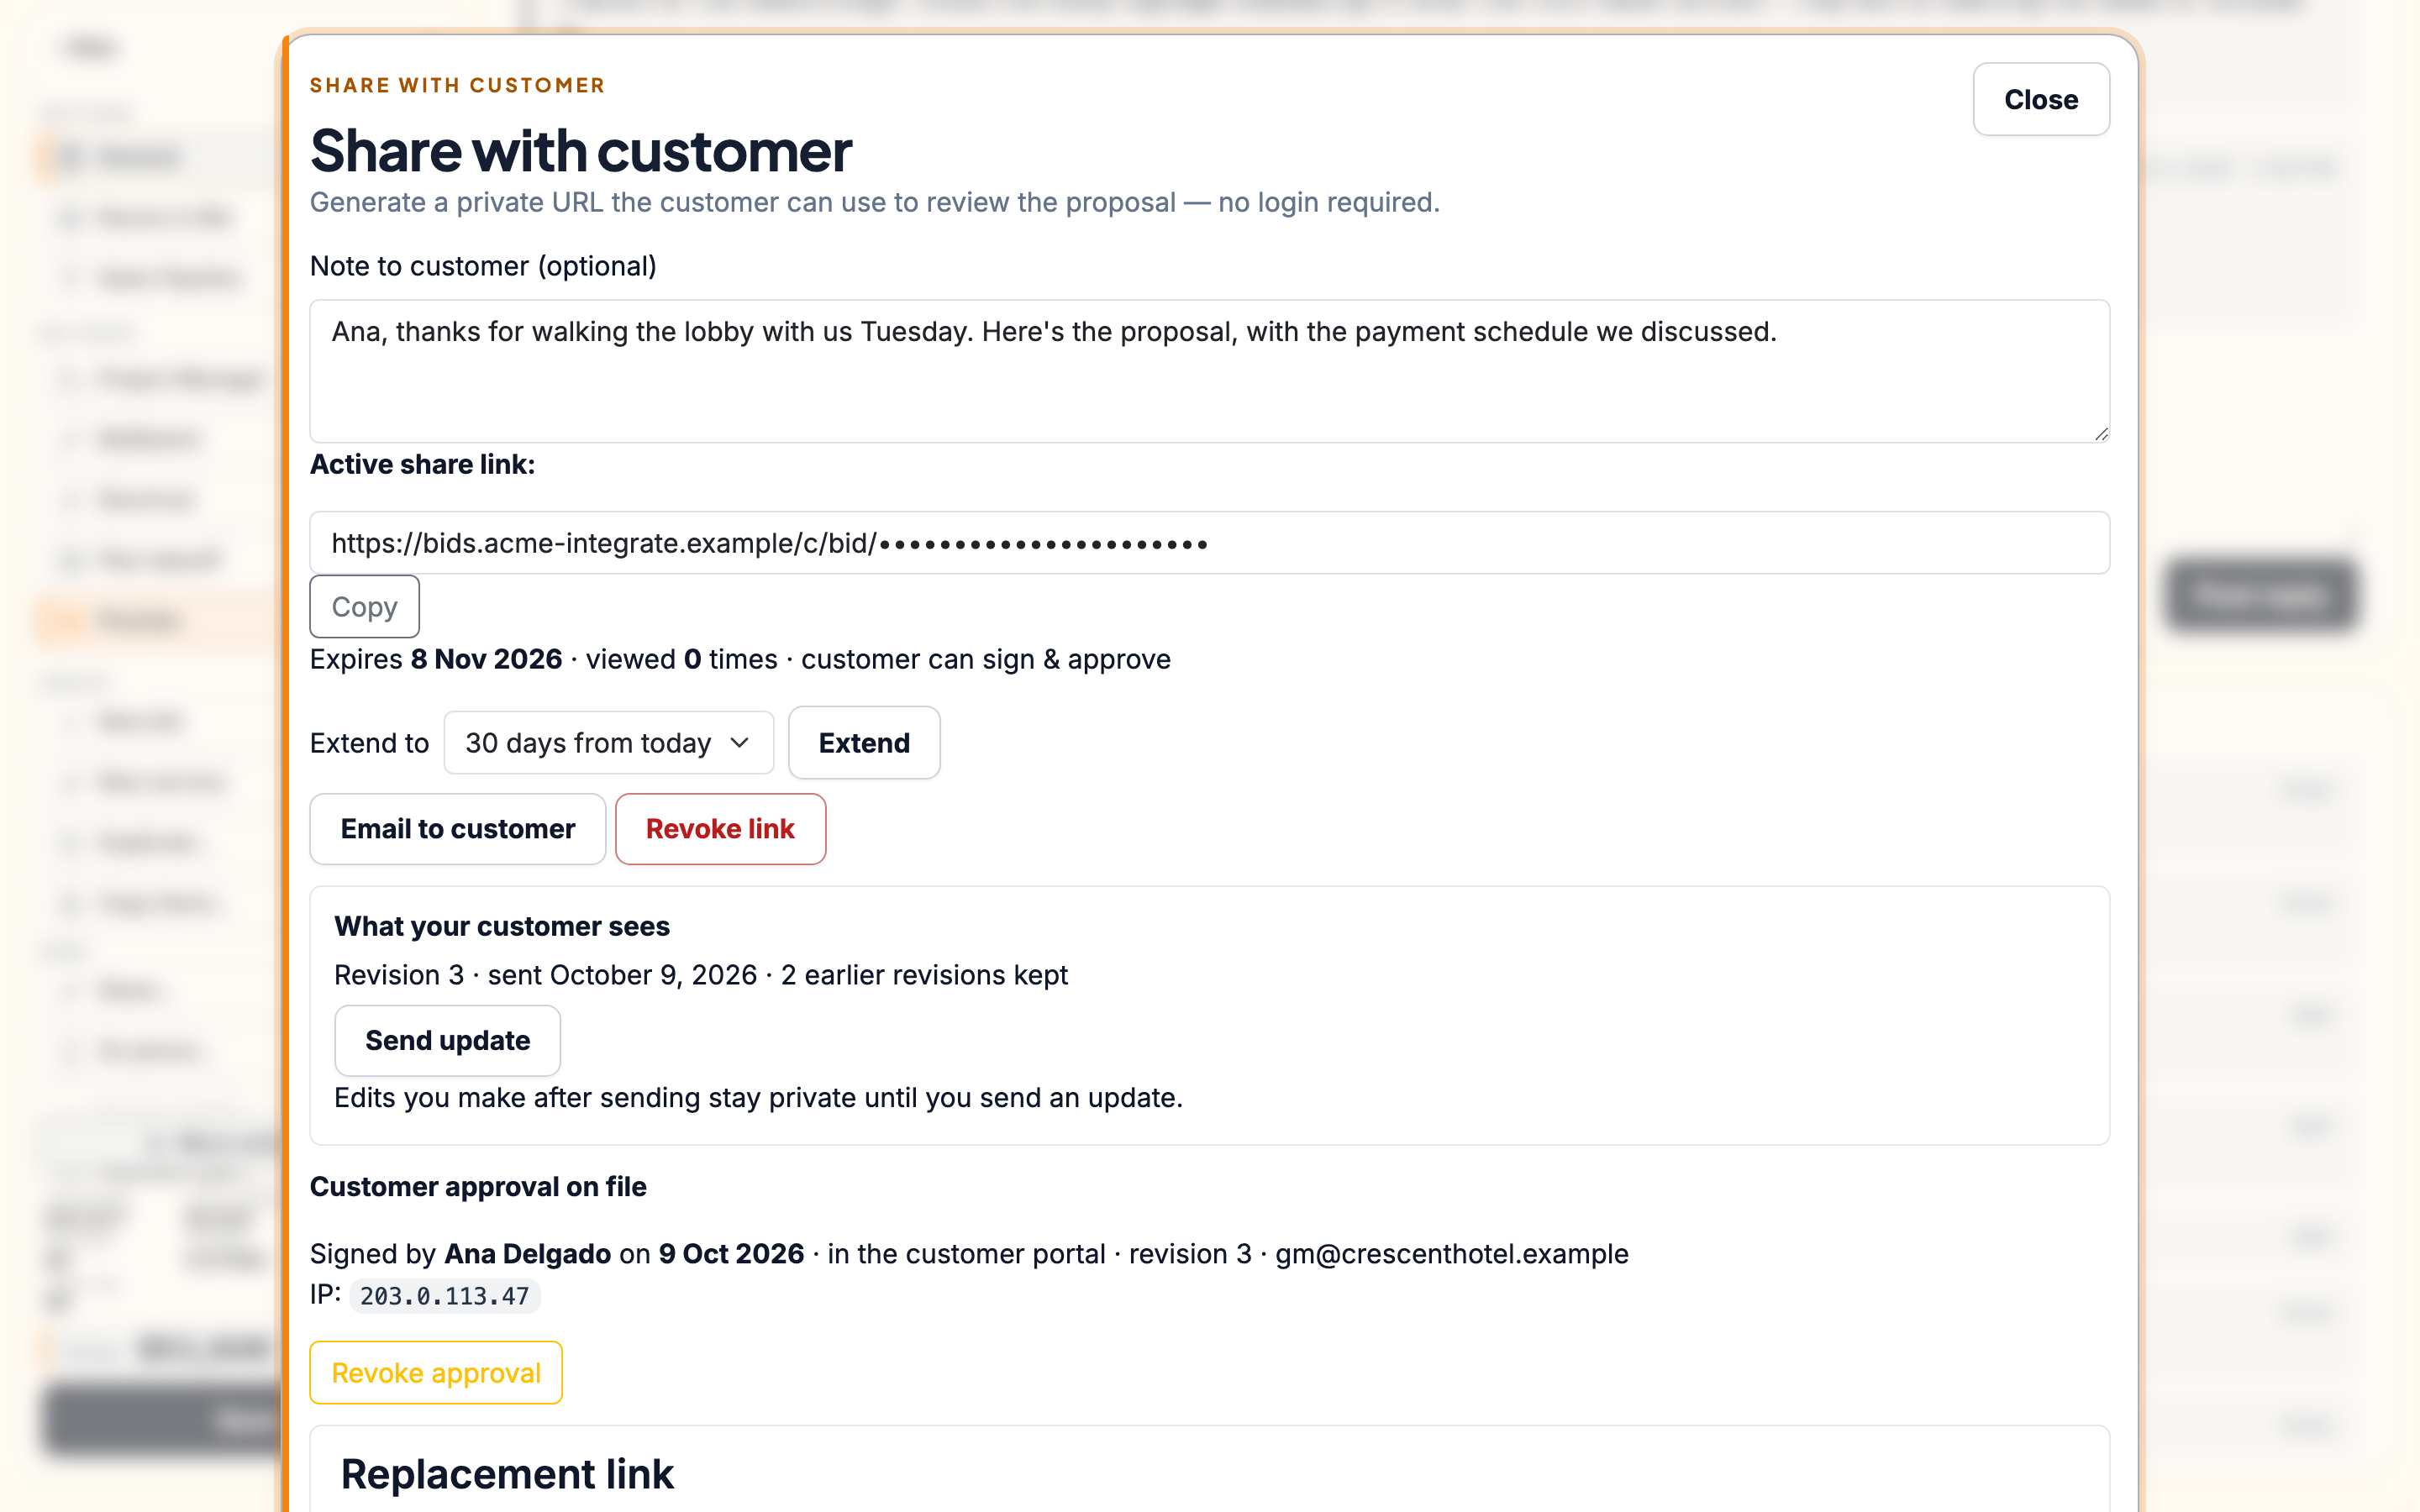Image resolution: width=2420 pixels, height=1512 pixels.
Task: Click the signer name Ana Delgado
Action: (527, 1254)
